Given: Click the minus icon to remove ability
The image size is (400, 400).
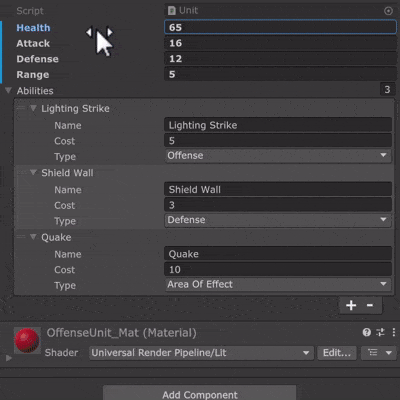Looking at the screenshot, I should 370,305.
